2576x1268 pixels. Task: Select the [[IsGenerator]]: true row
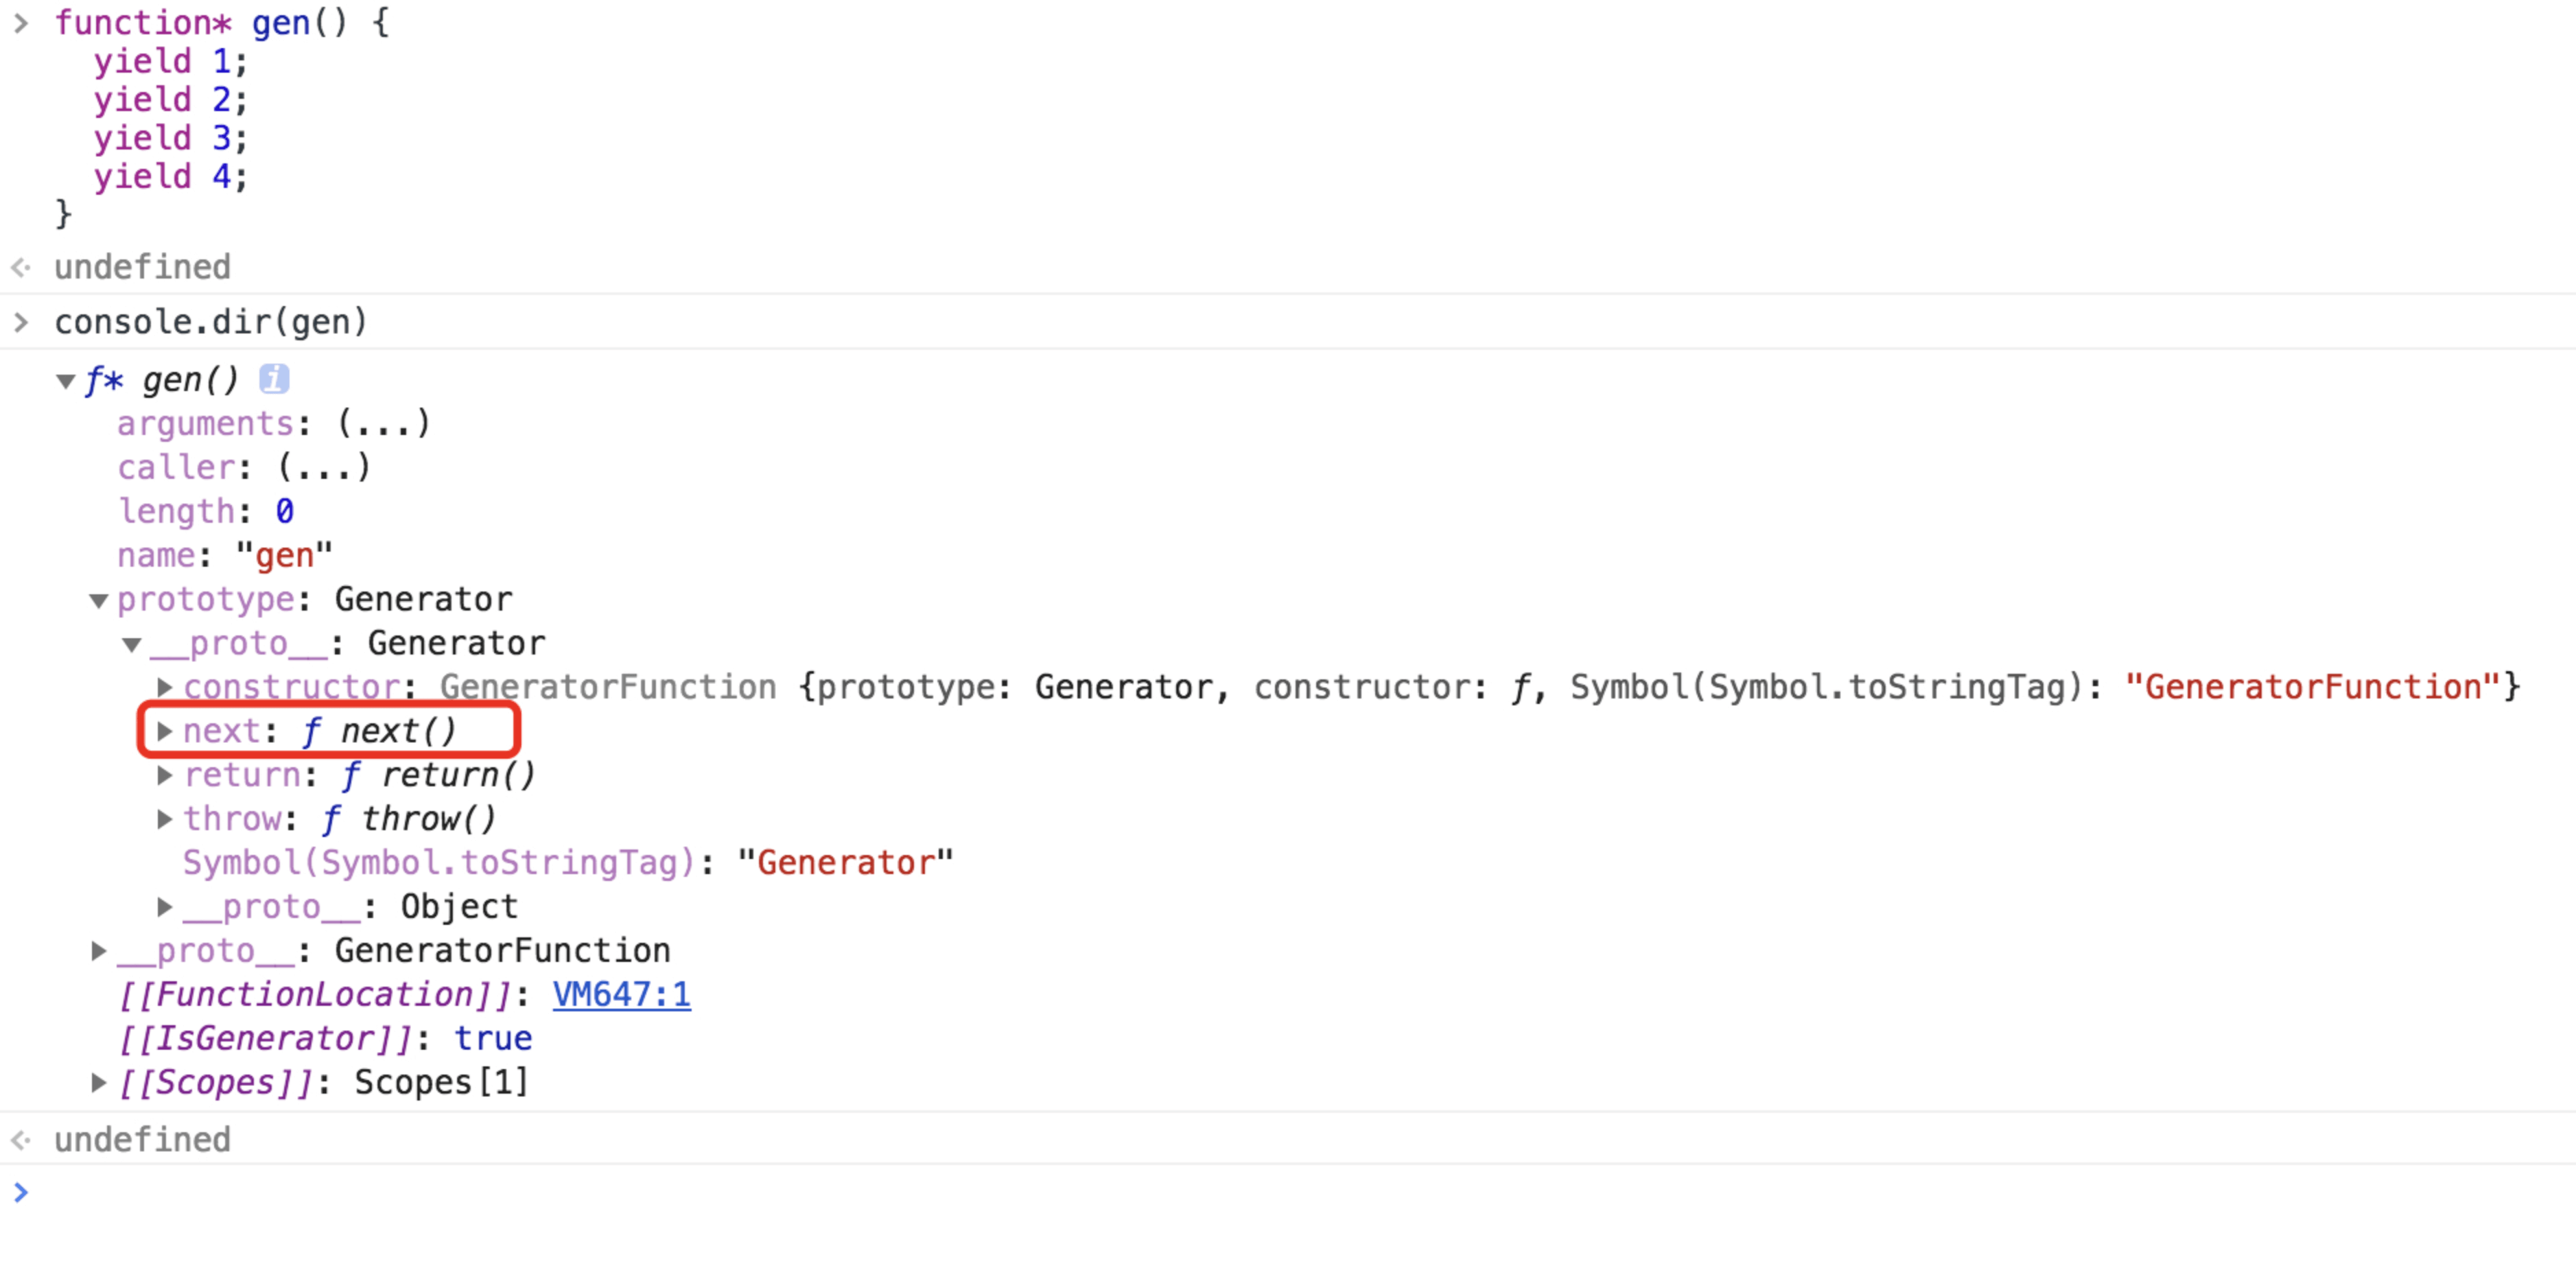(325, 1038)
